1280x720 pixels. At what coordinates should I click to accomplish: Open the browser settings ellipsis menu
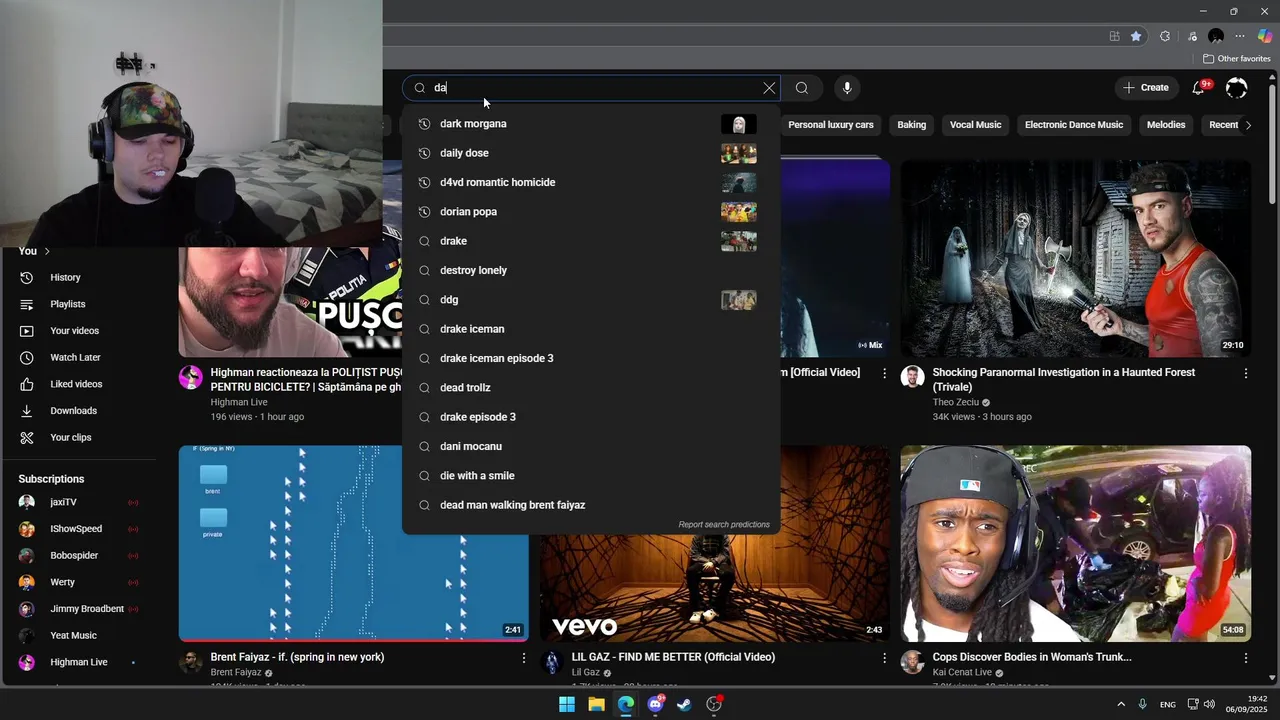click(x=1240, y=36)
